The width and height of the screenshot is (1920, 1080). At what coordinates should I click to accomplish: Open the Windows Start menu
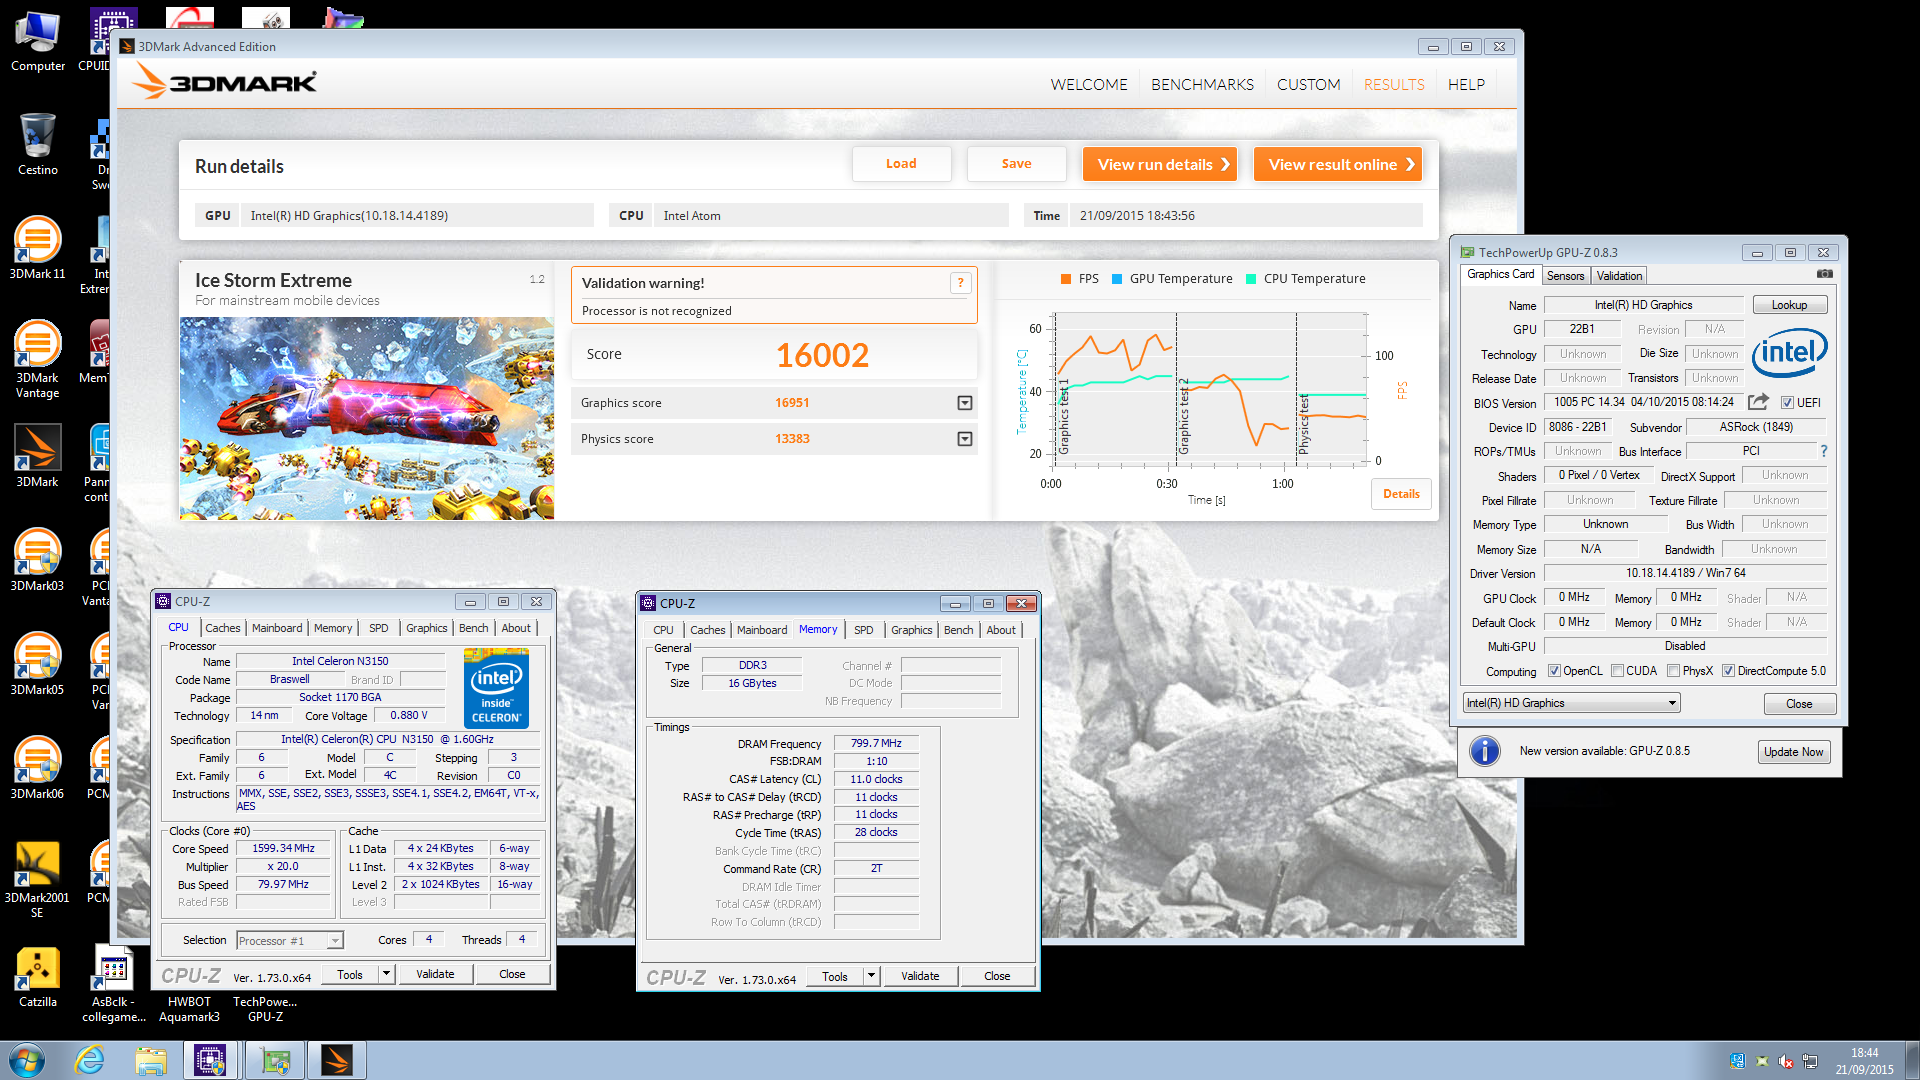[x=27, y=1060]
